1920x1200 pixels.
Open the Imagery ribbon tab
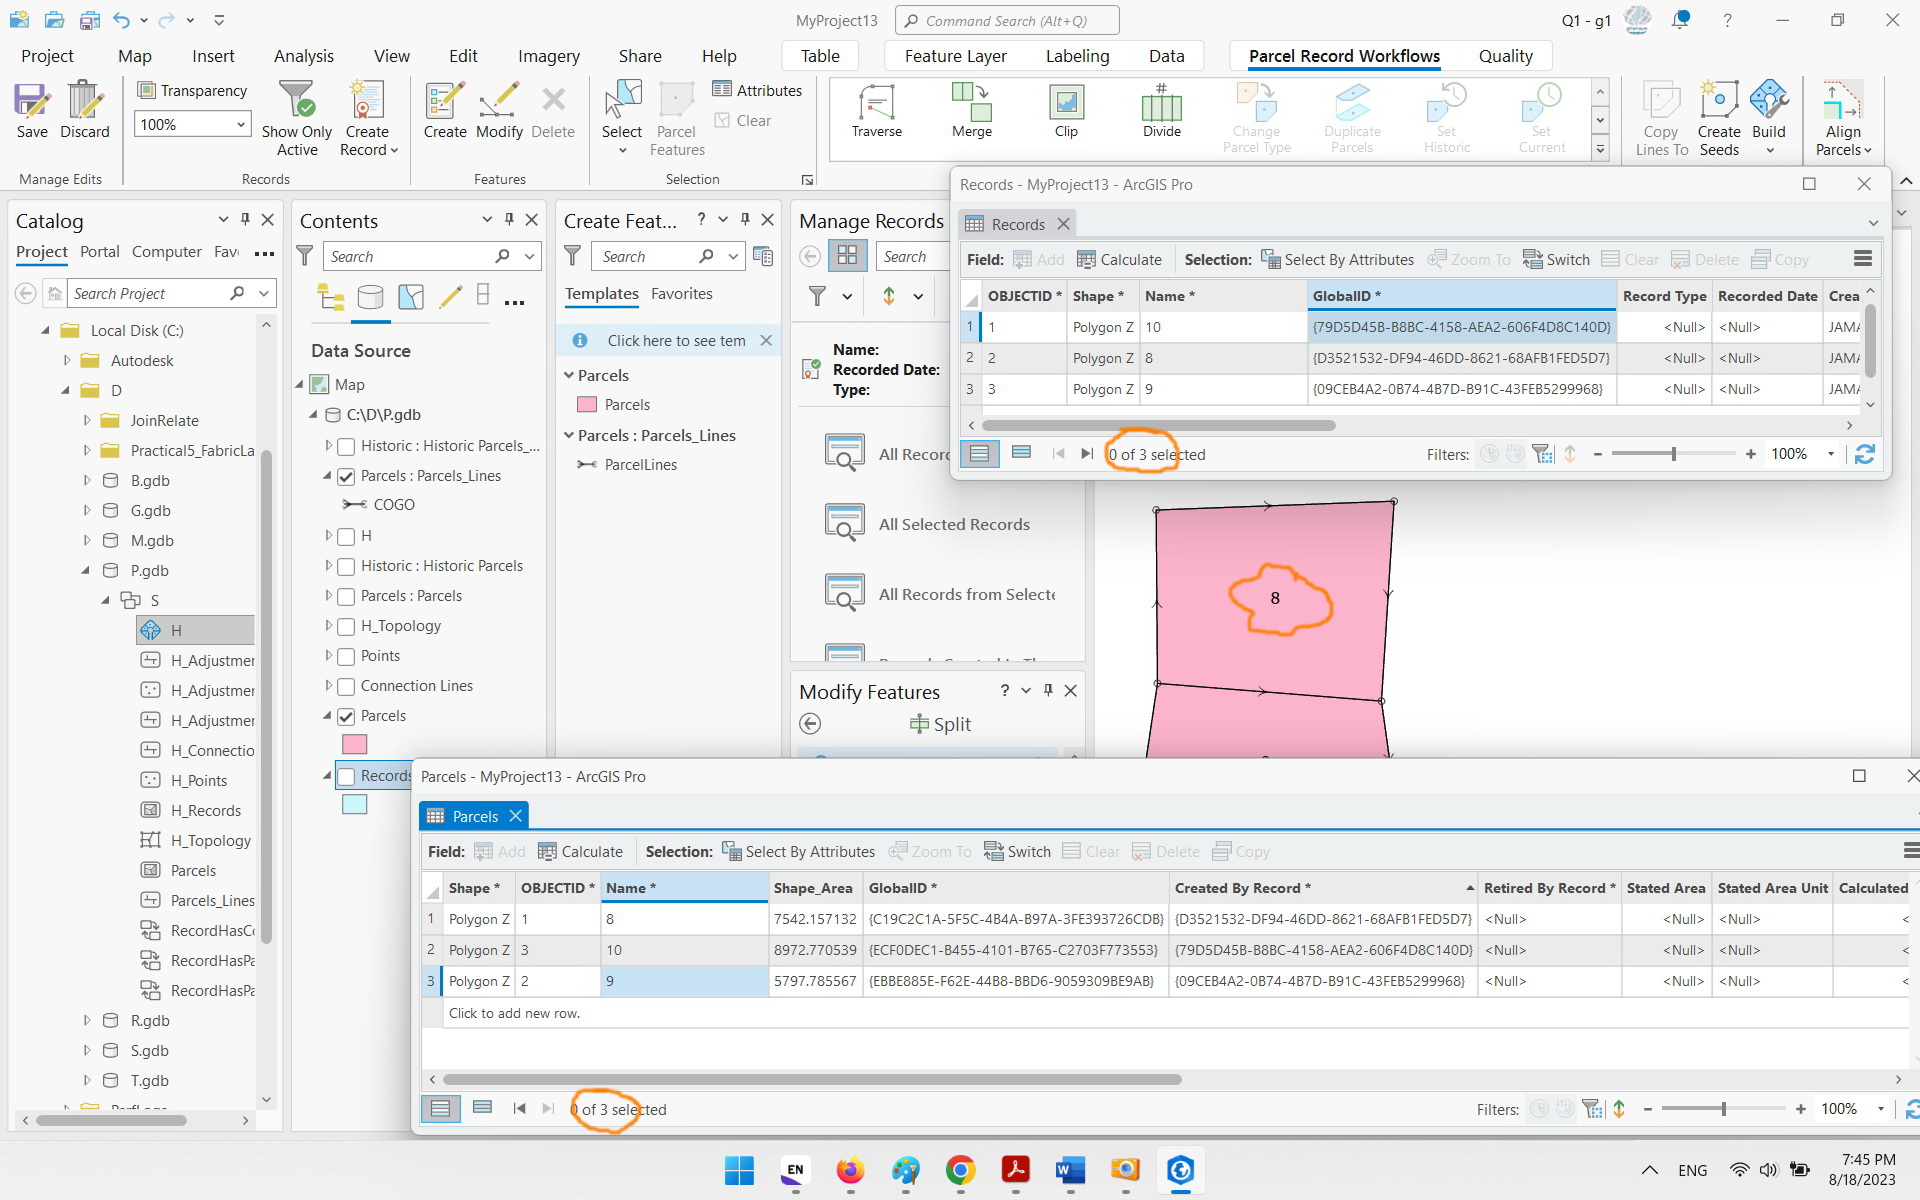pos(548,56)
